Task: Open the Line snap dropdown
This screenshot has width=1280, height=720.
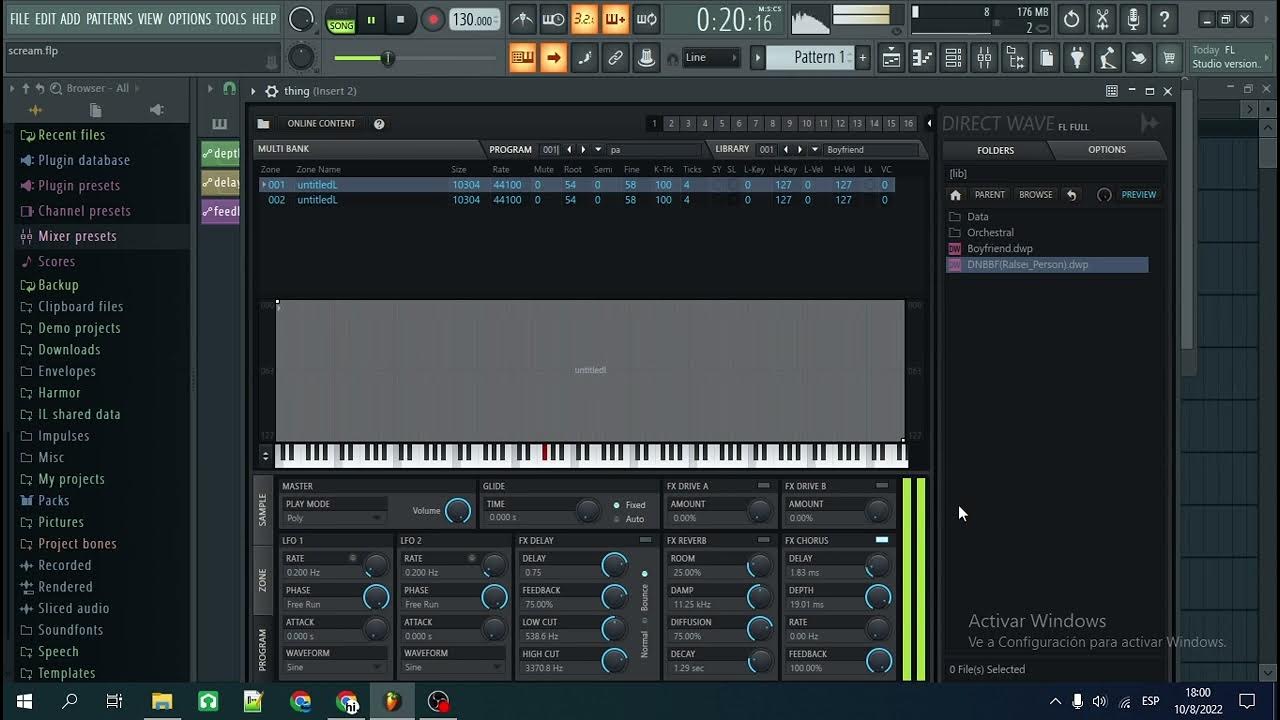Action: (711, 58)
